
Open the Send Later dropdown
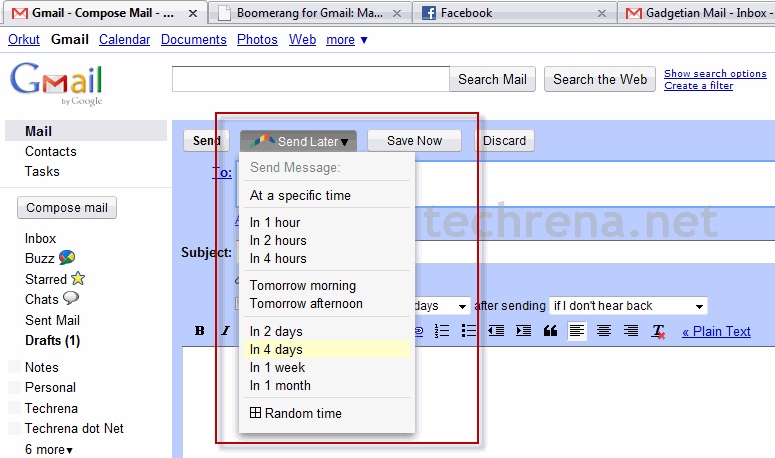click(x=299, y=141)
